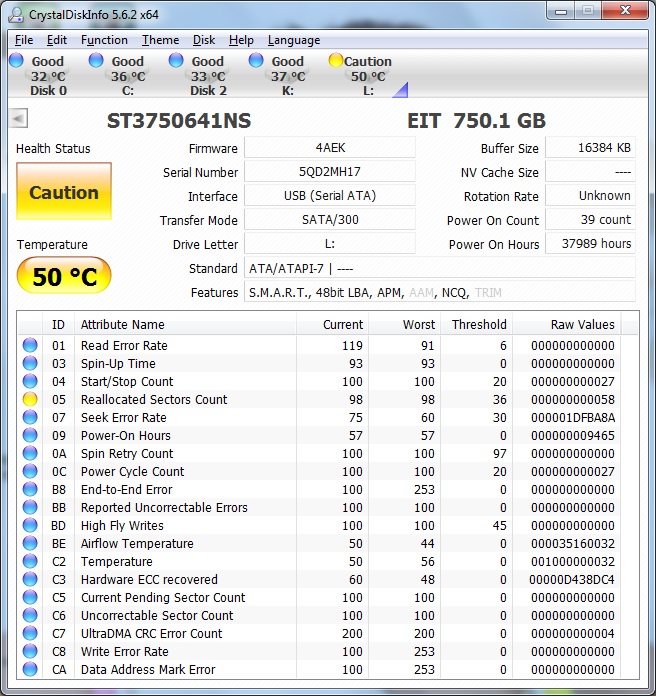Click blue status dot for Uncorrectable Sector Count
The height and width of the screenshot is (697, 656).
pos(30,615)
